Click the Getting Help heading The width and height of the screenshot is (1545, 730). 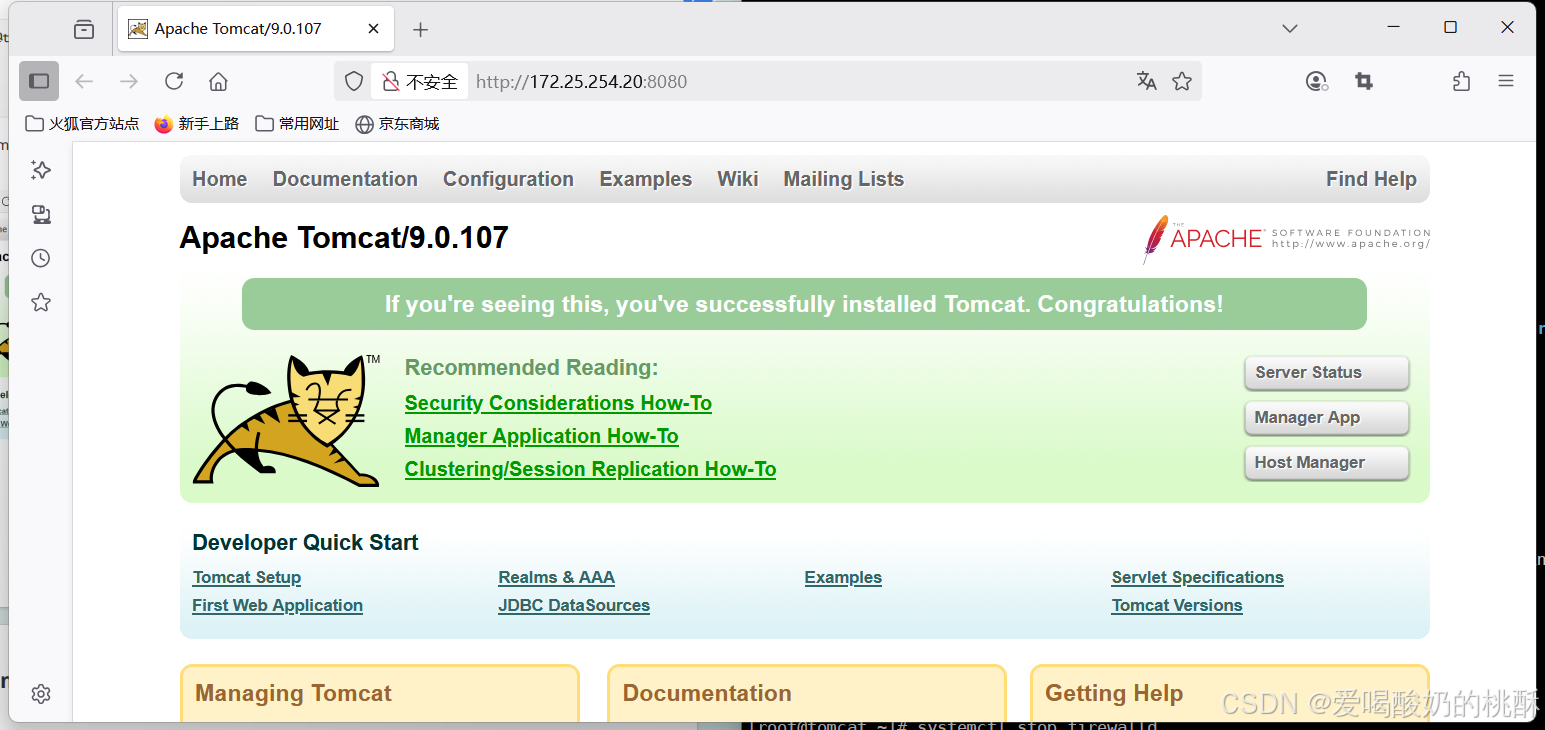(x=1114, y=693)
